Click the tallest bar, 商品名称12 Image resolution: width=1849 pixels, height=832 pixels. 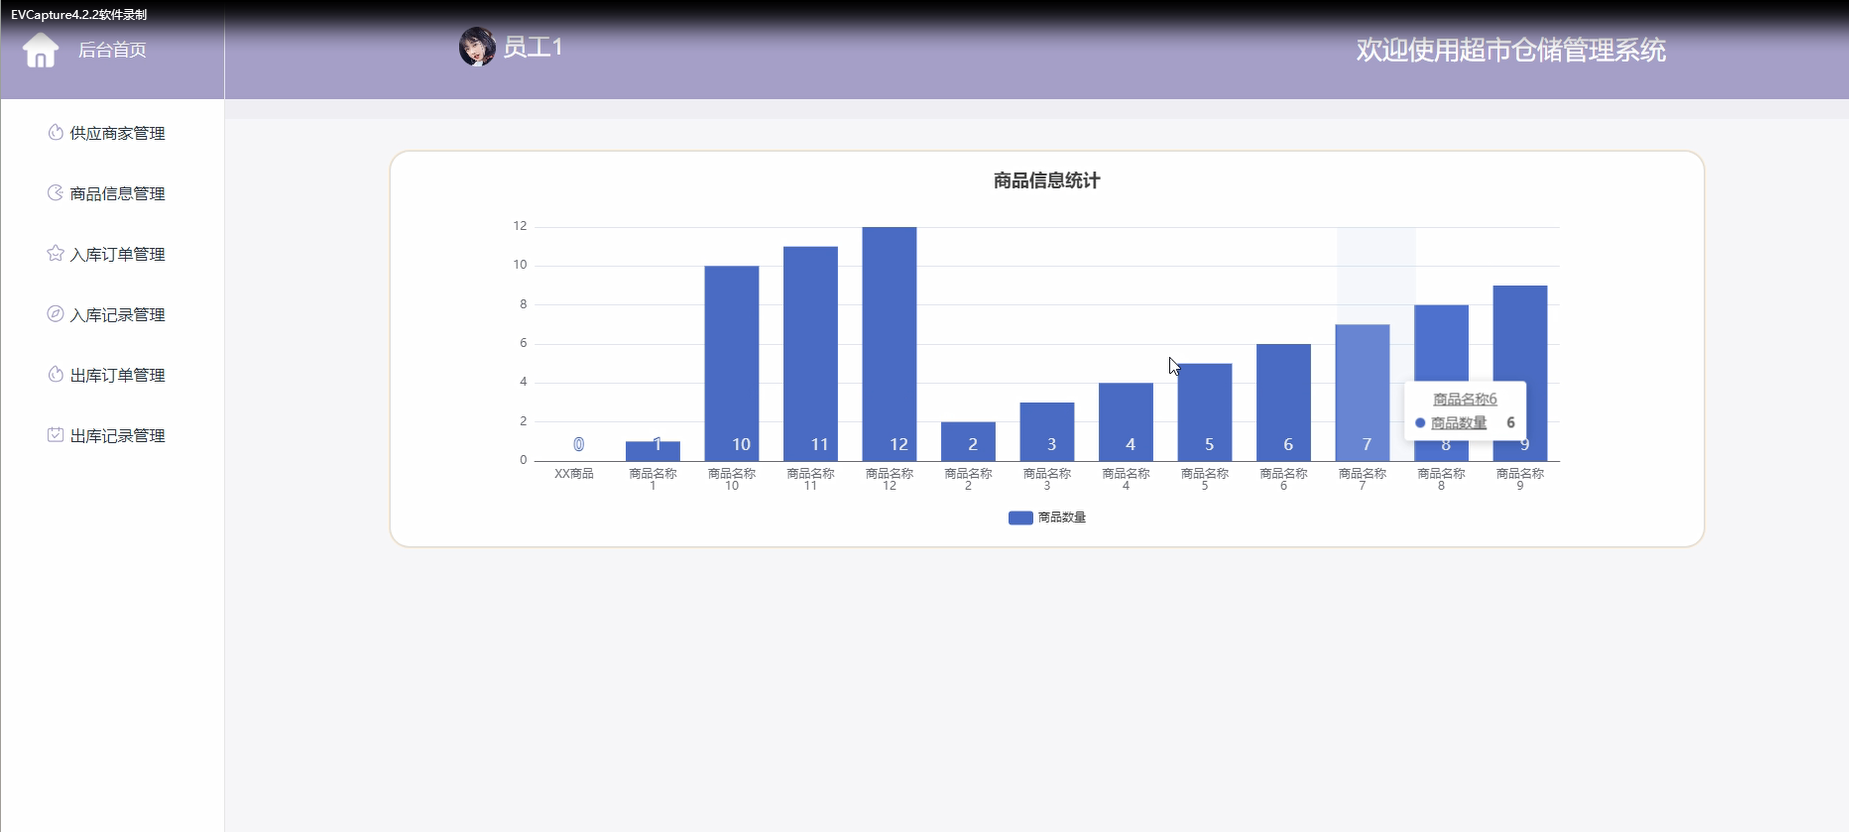(889, 344)
